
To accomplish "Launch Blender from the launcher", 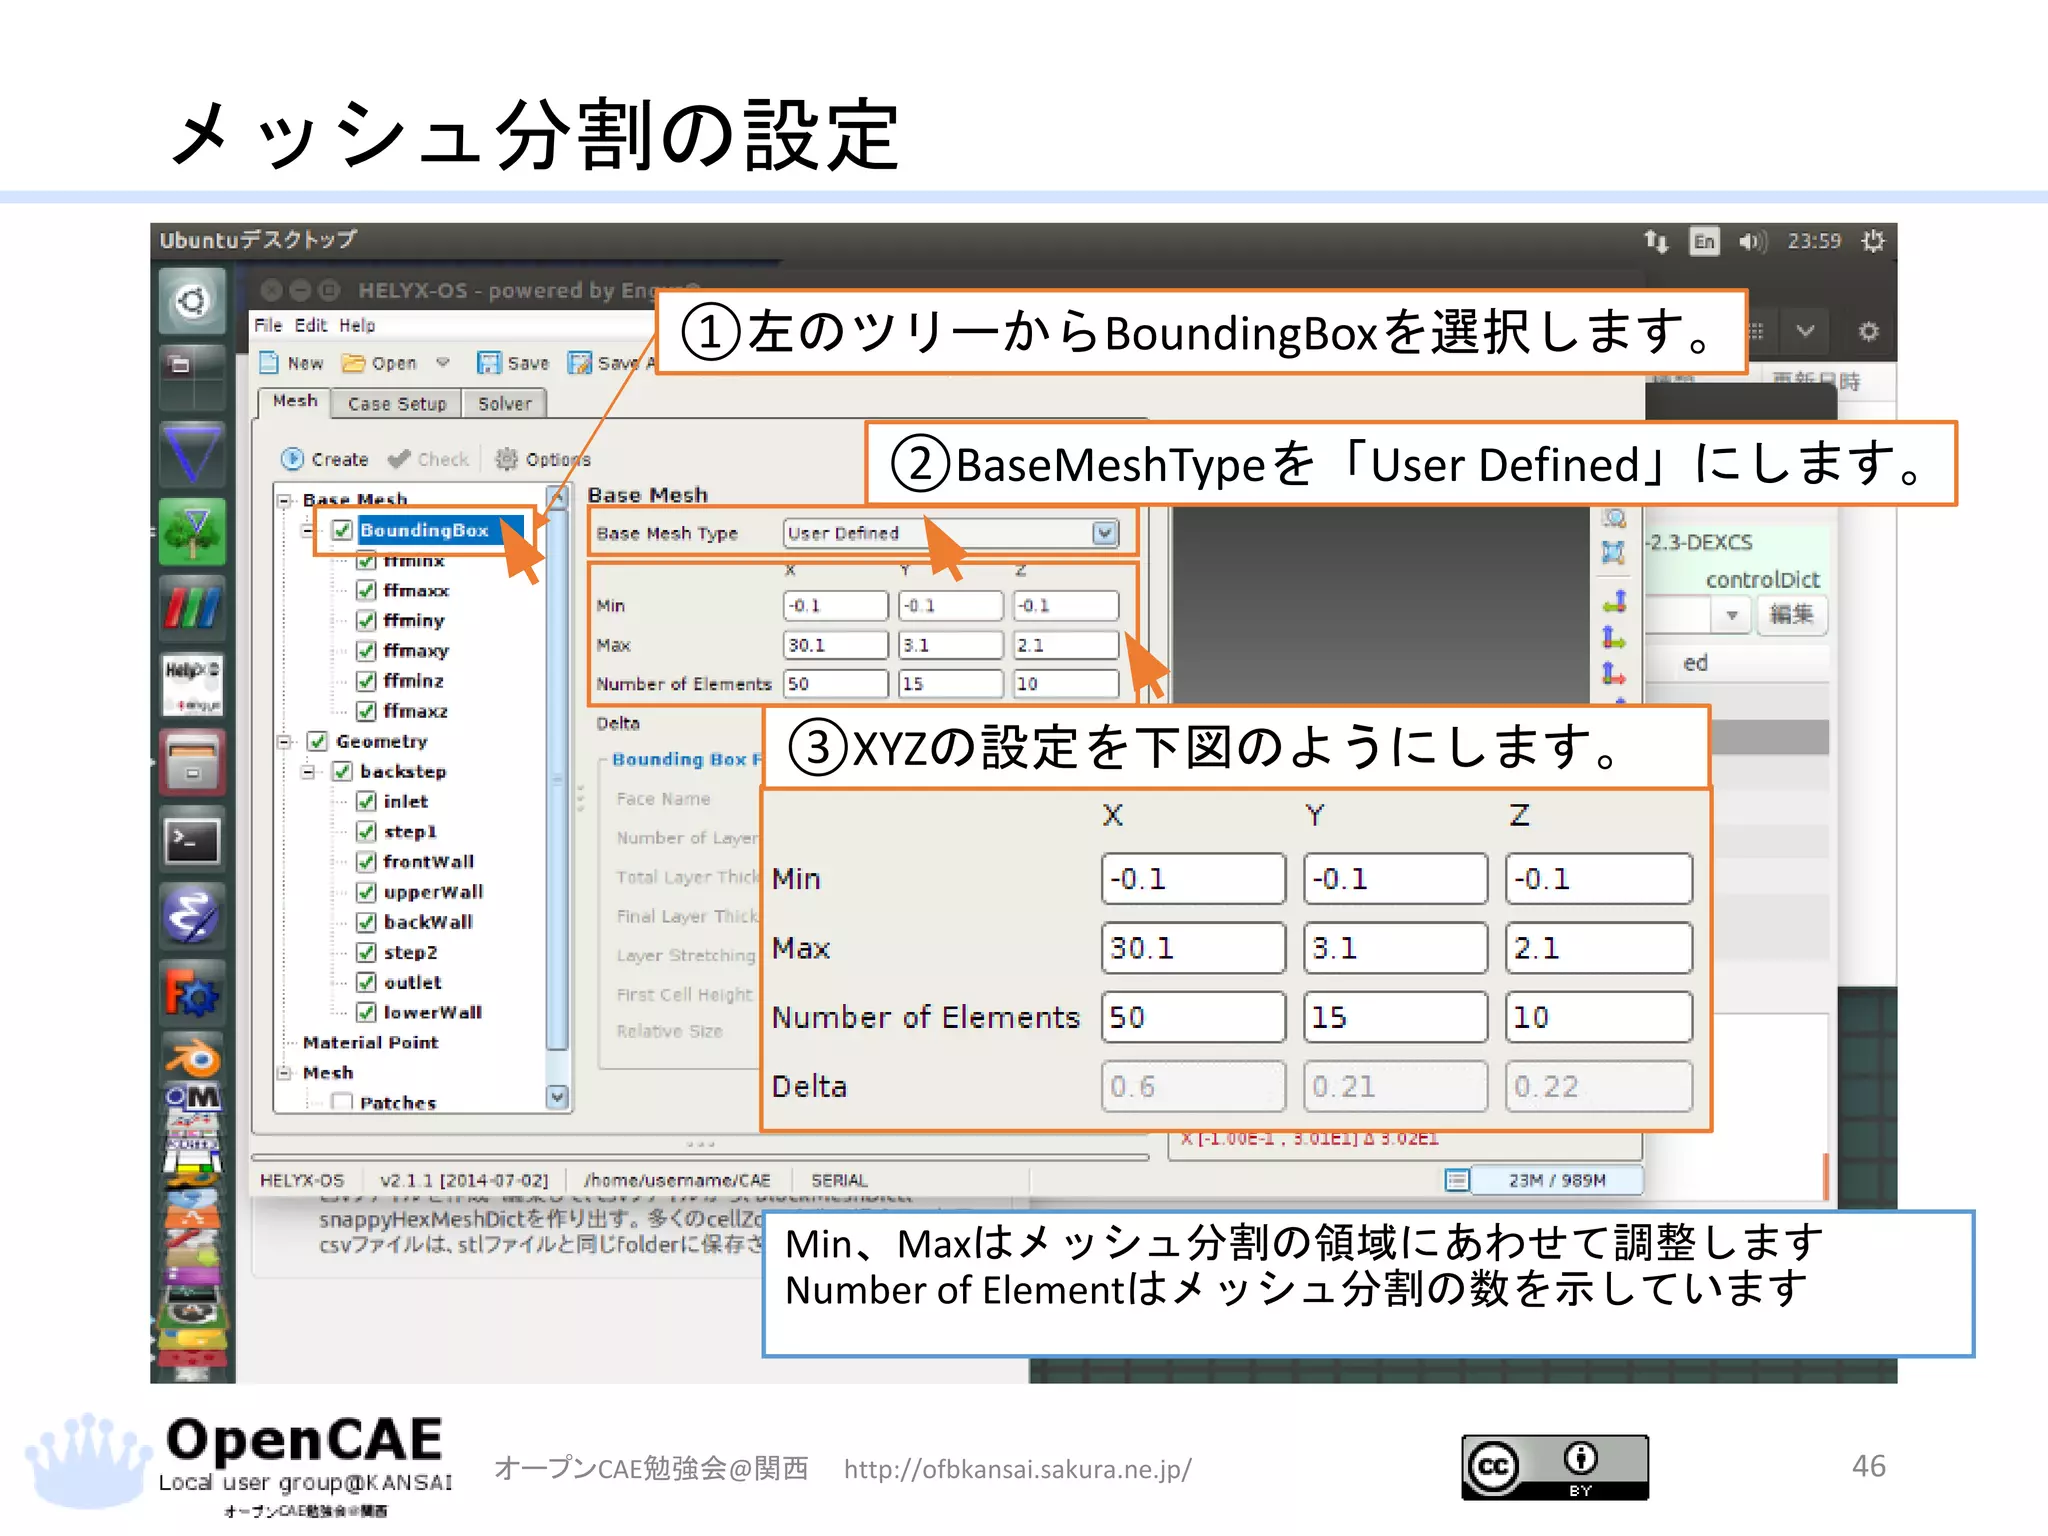I will point(192,1057).
